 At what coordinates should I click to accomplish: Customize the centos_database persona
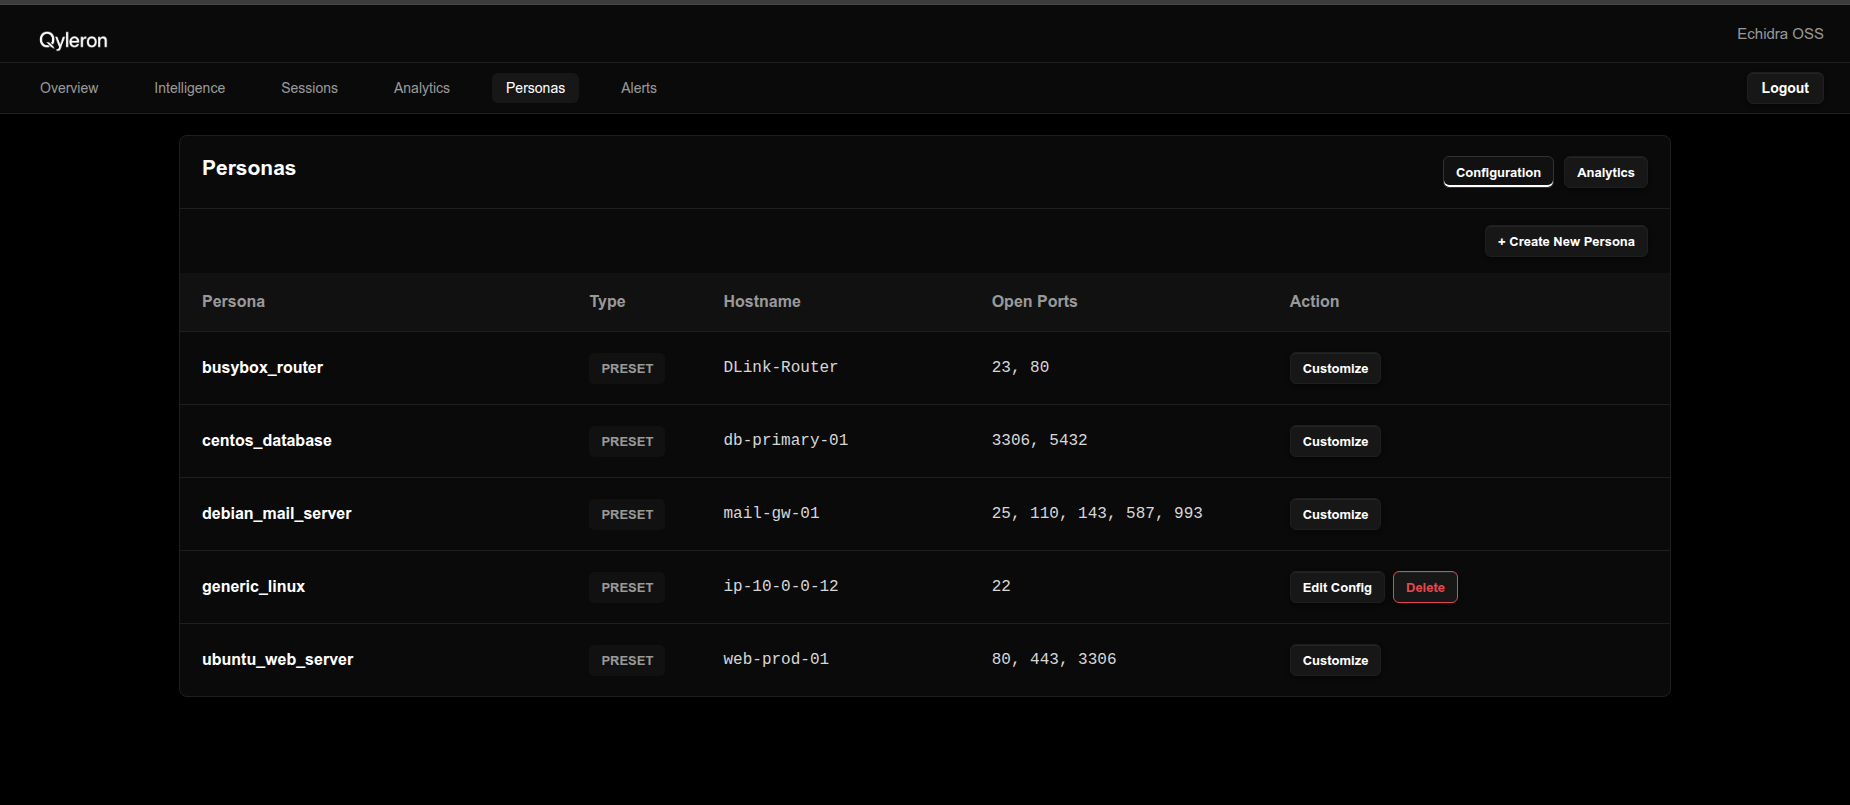[x=1335, y=441]
